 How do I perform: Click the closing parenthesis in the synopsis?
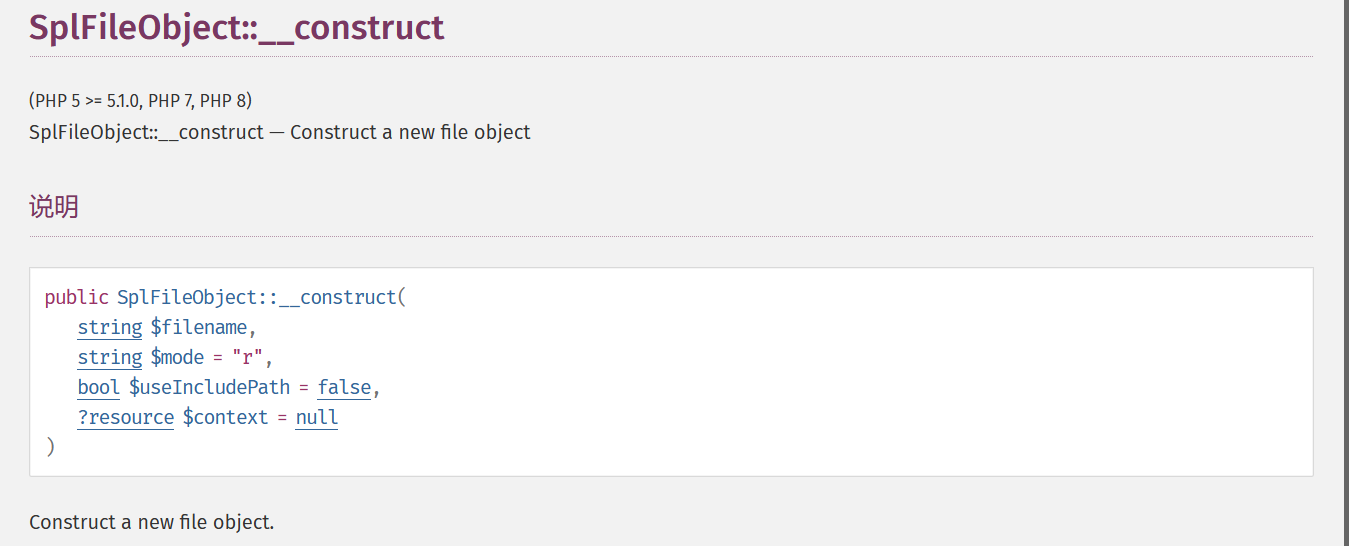tap(51, 447)
